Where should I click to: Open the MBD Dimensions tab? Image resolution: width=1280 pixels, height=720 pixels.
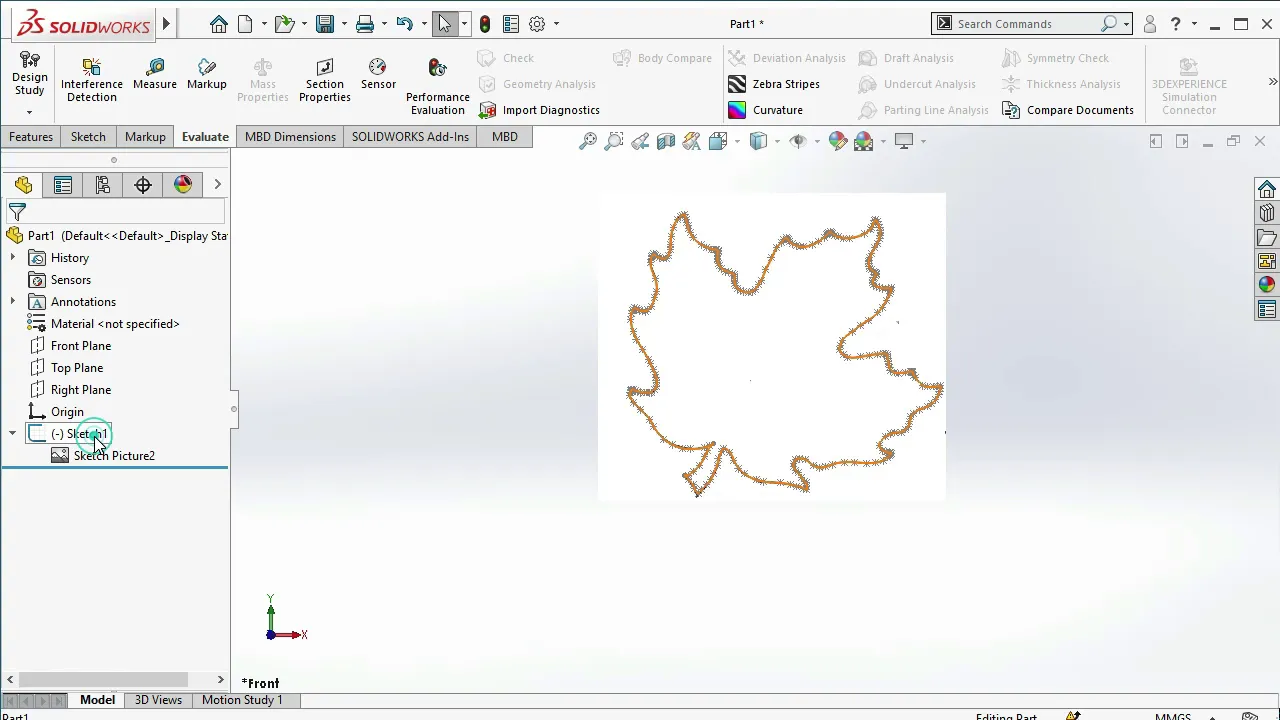(x=290, y=137)
